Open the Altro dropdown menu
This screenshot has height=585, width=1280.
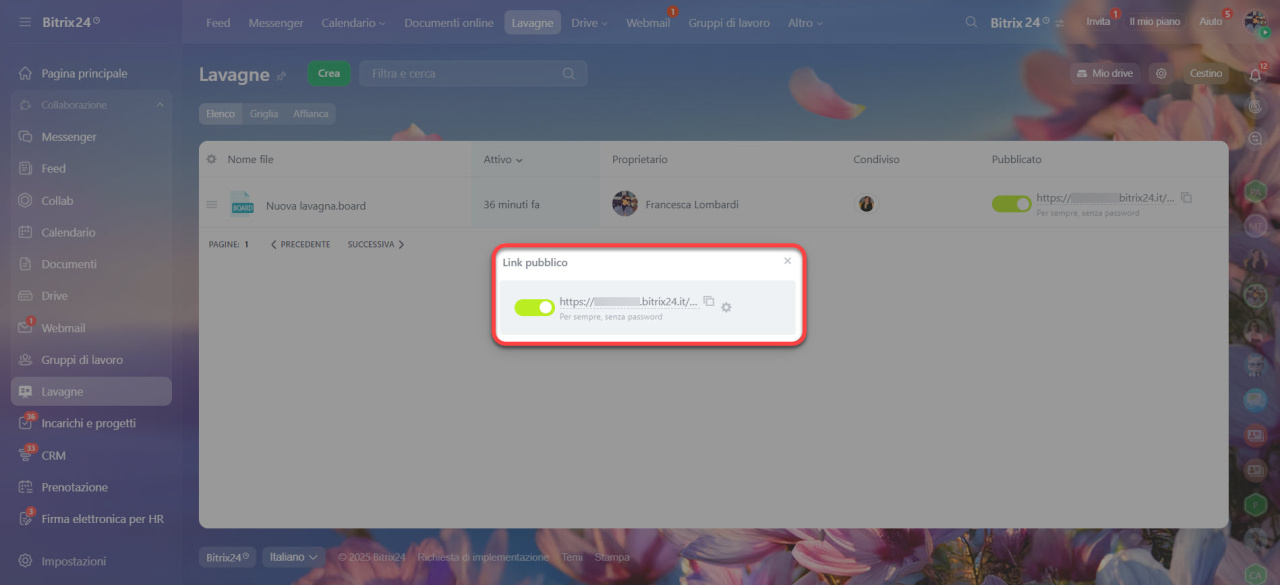805,22
